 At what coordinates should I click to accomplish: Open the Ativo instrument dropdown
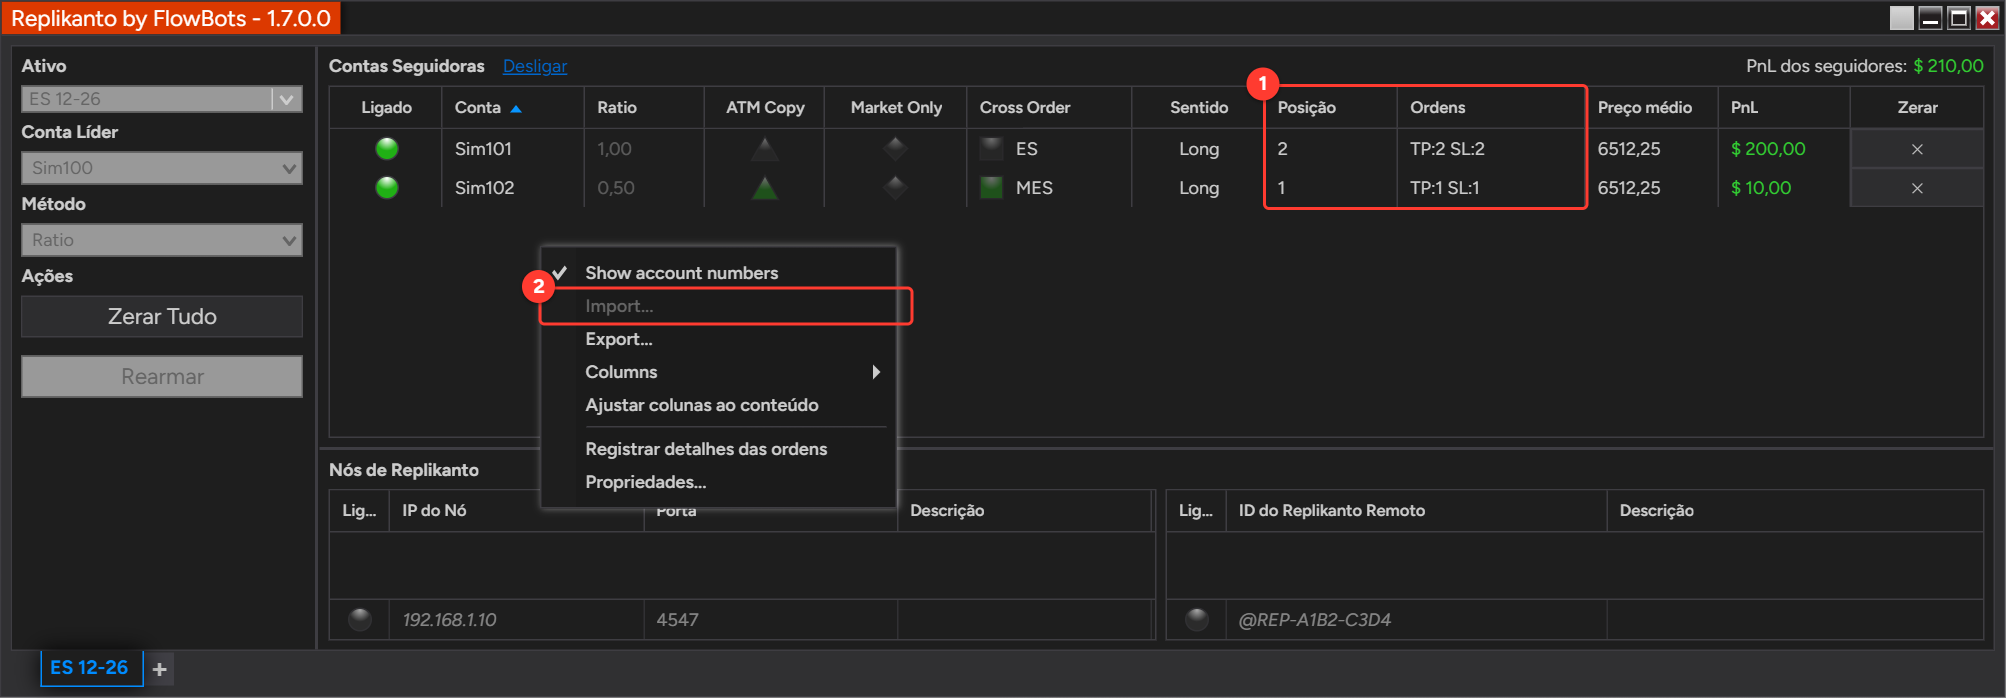click(287, 99)
